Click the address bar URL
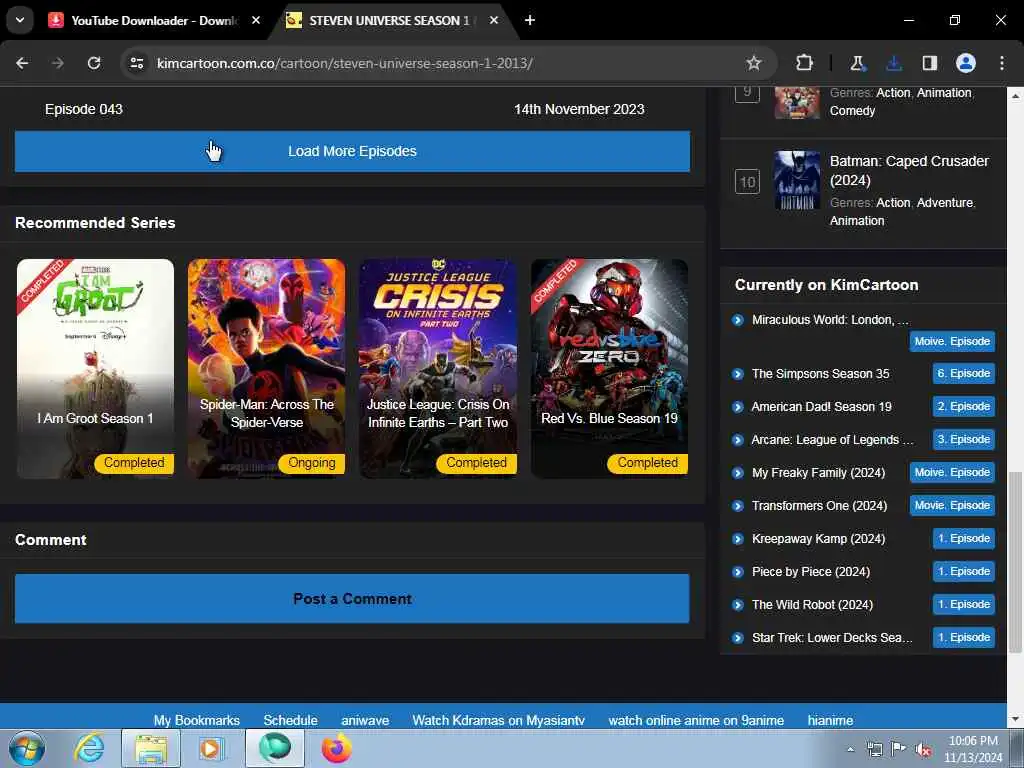 click(345, 63)
